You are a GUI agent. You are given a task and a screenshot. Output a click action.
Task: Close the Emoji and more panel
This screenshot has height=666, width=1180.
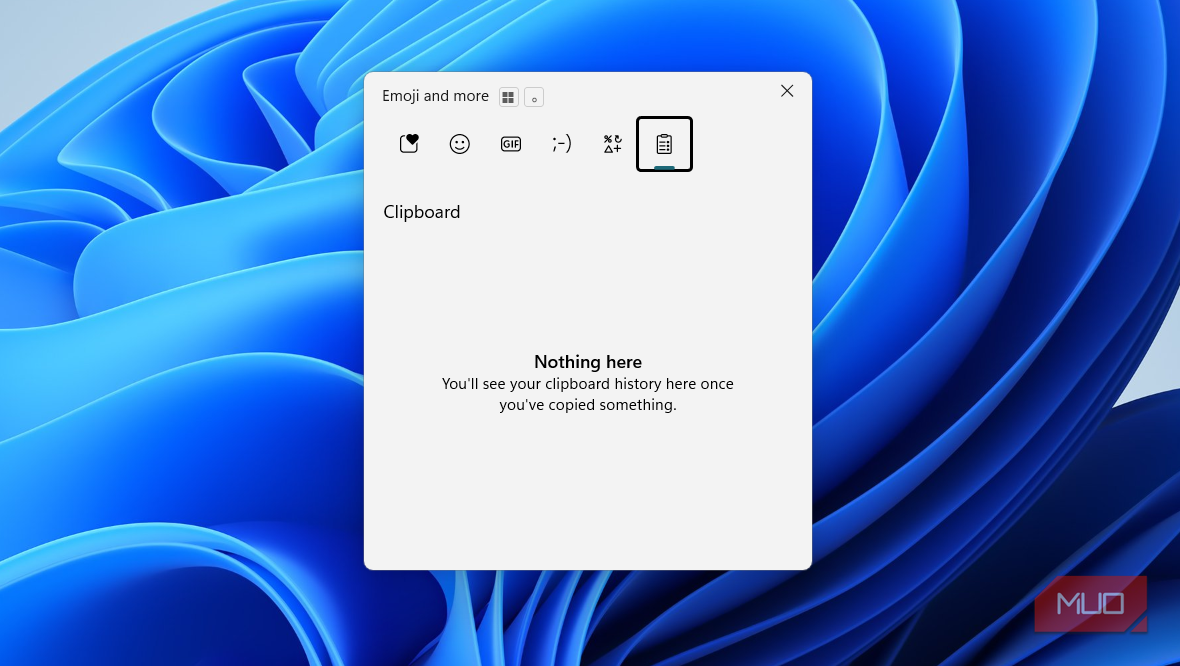coord(787,91)
